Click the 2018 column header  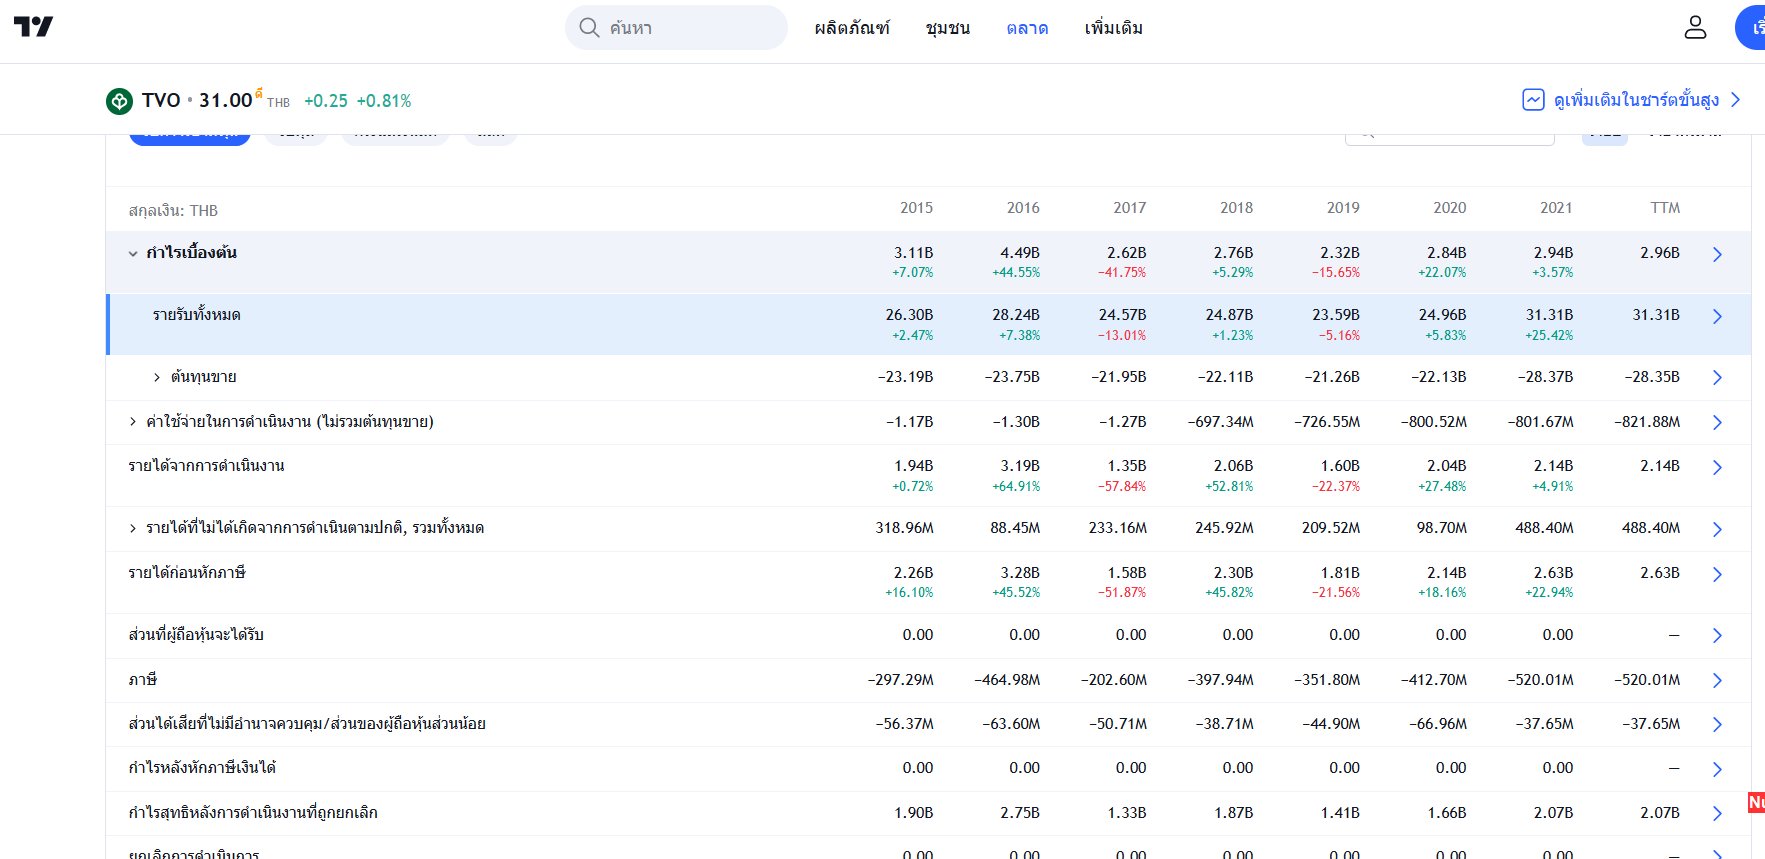(x=1236, y=208)
